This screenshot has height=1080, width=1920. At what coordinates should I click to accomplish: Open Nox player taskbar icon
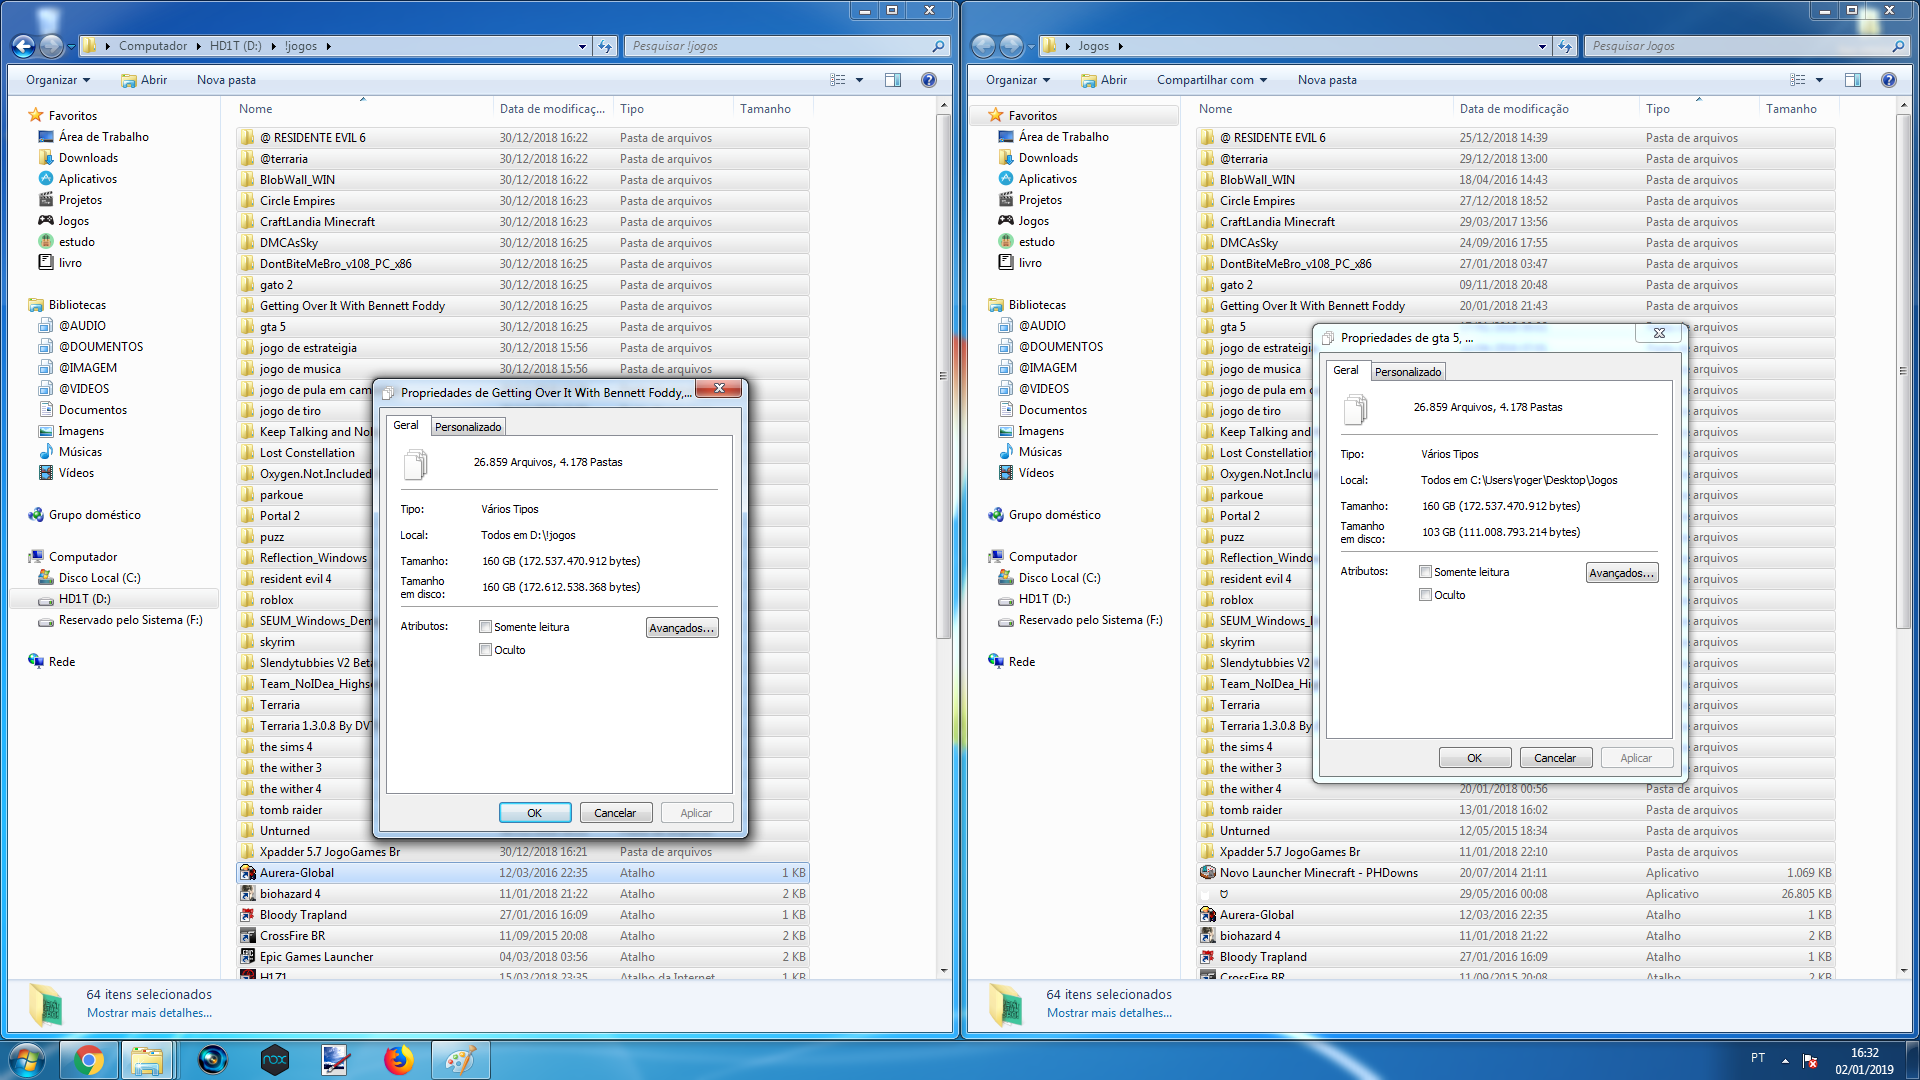274,1060
